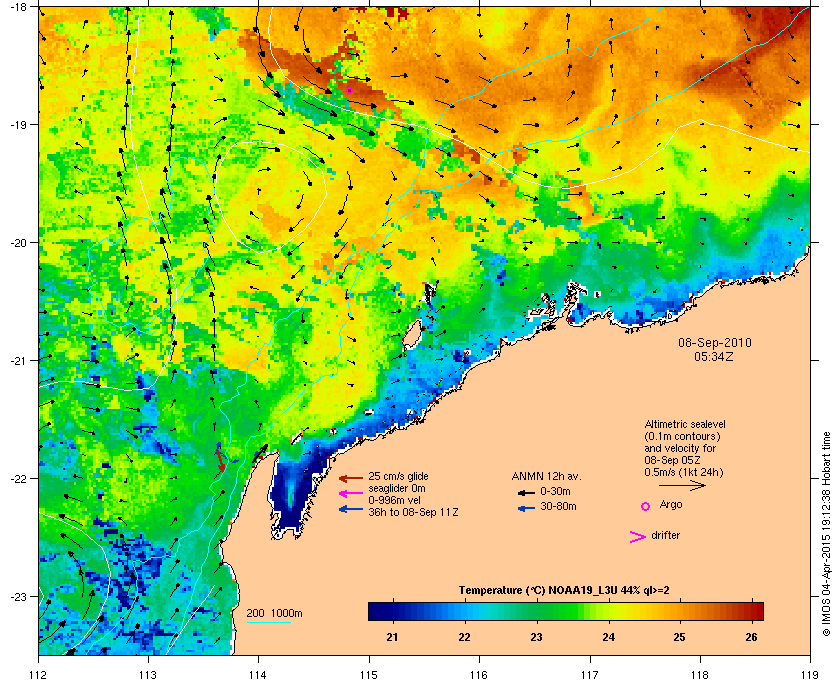Click the colorbar tick label '26'
This screenshot has width=840, height=680.
pos(751,637)
